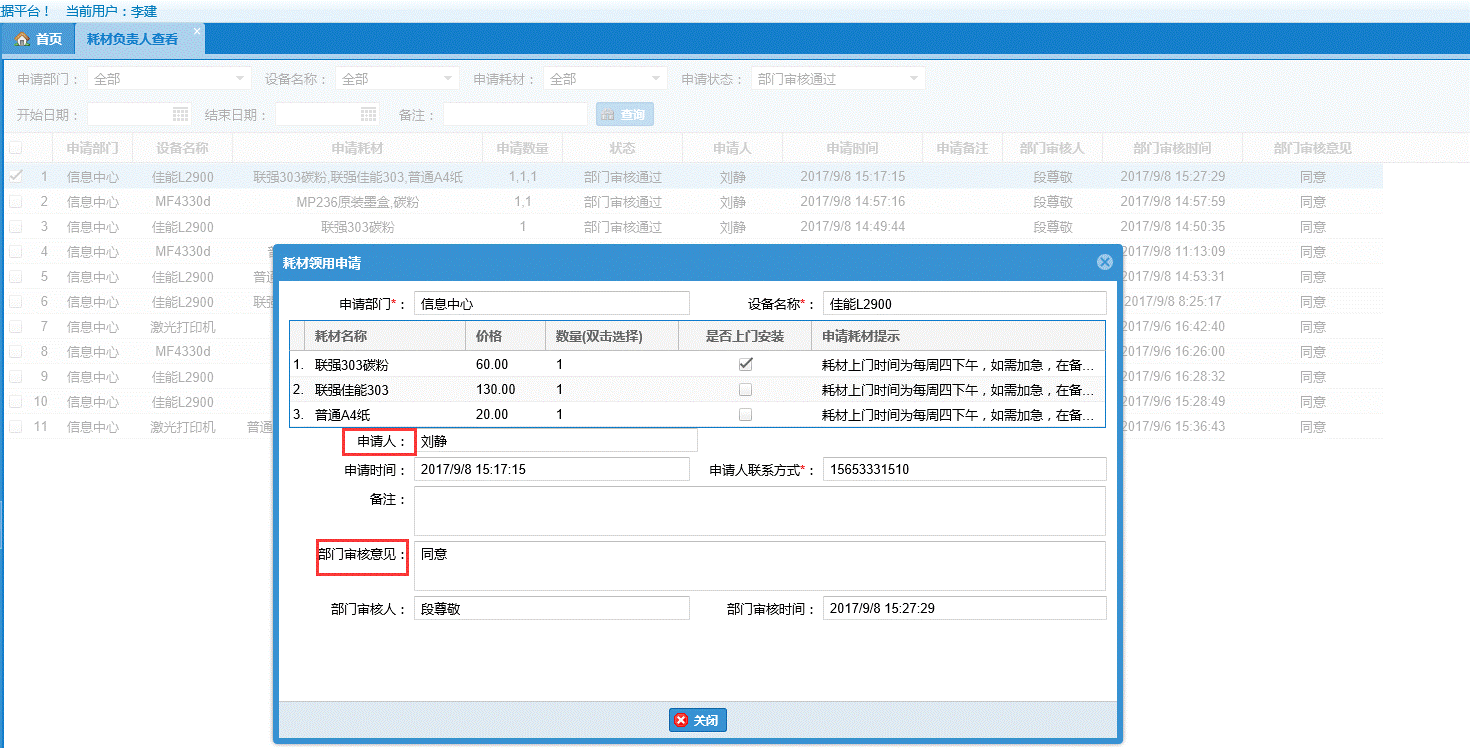Click the 部门审核时间 field in dialog
The height and width of the screenshot is (748, 1470).
(964, 608)
